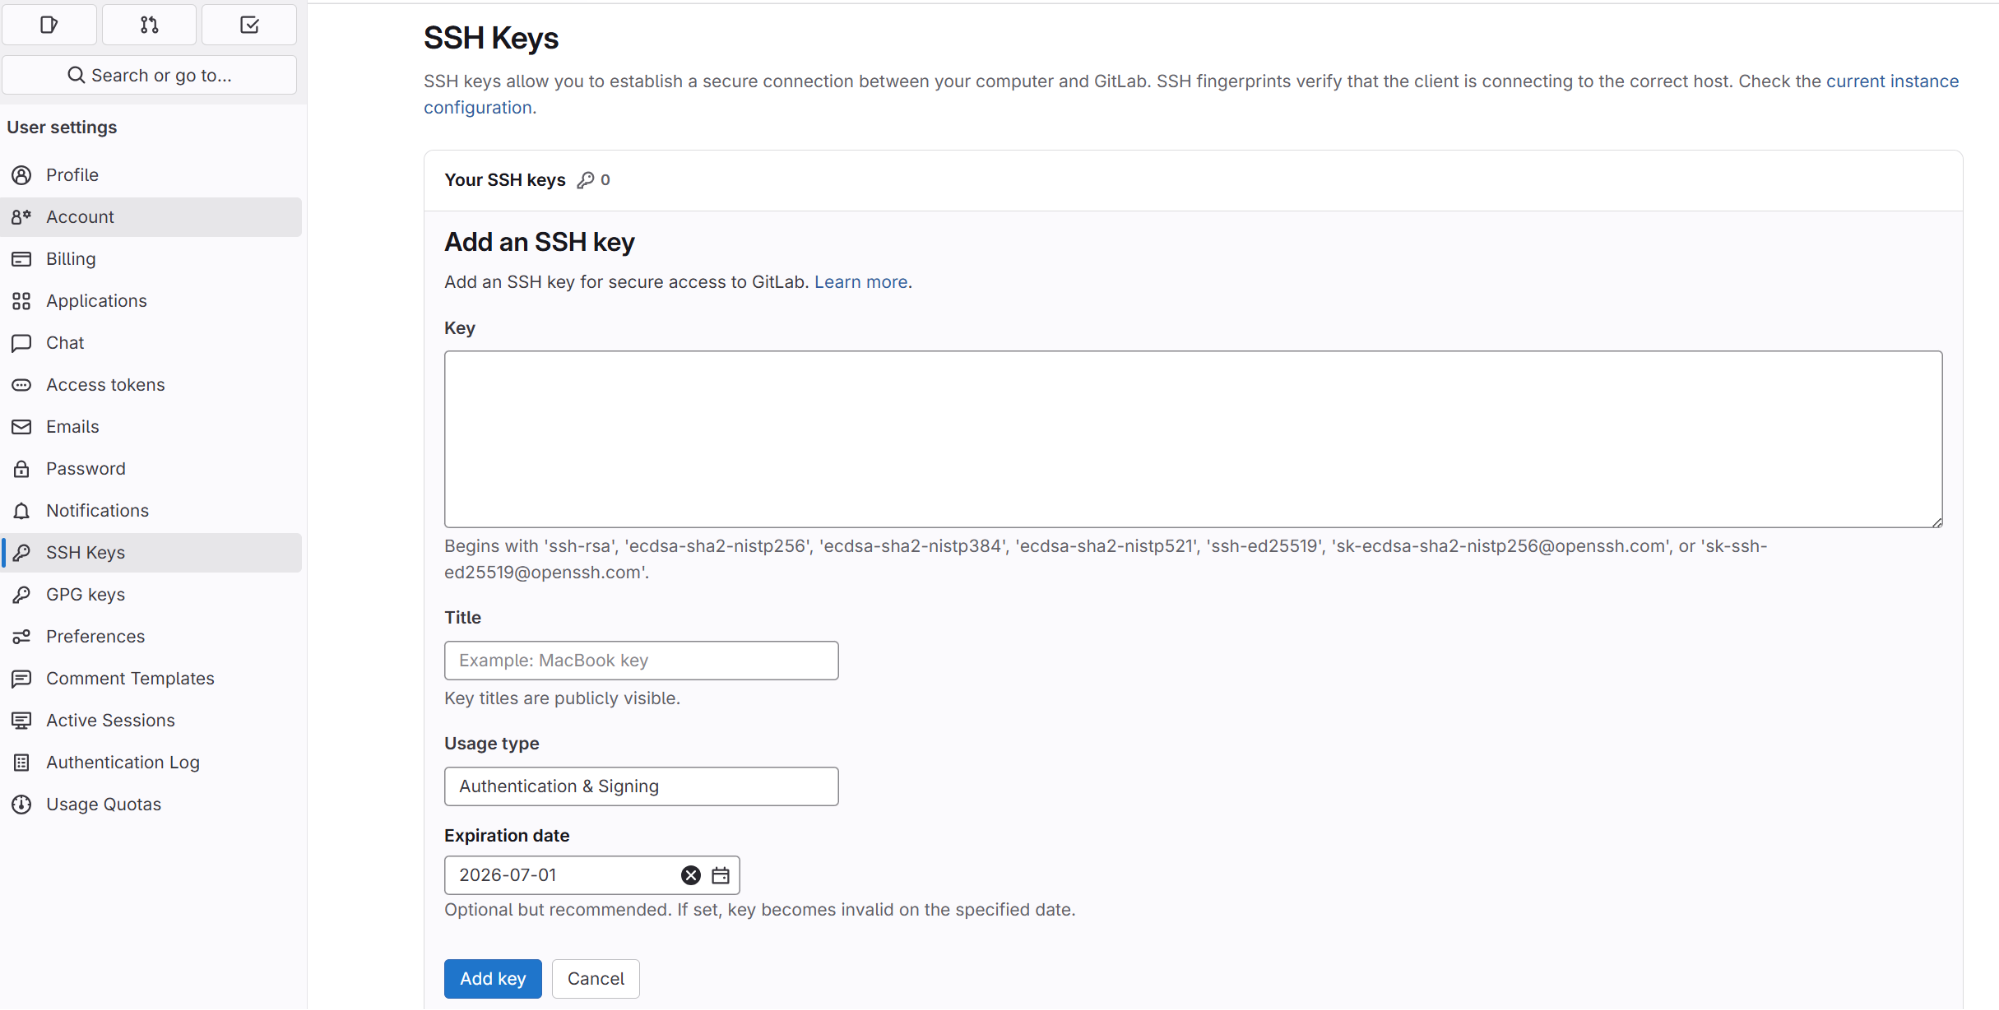Open Comment Templates page
This screenshot has height=1010, width=1999.
151,679
